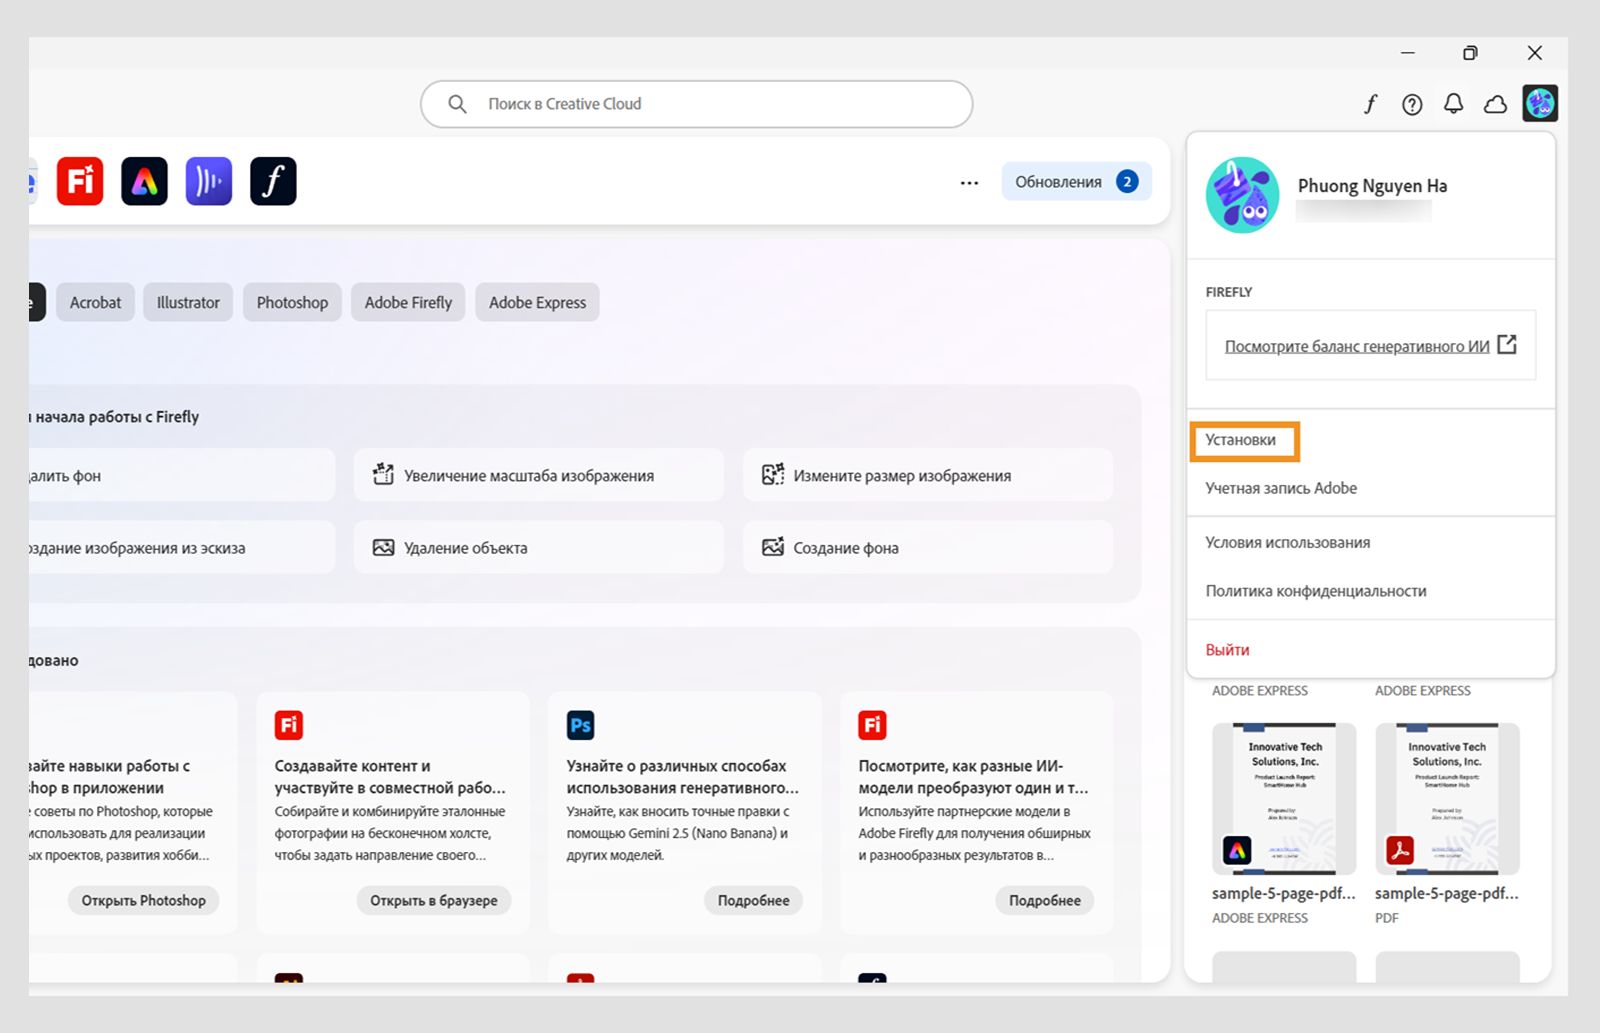1600x1033 pixels.
Task: Click Открыть Photoshop button
Action: (144, 900)
